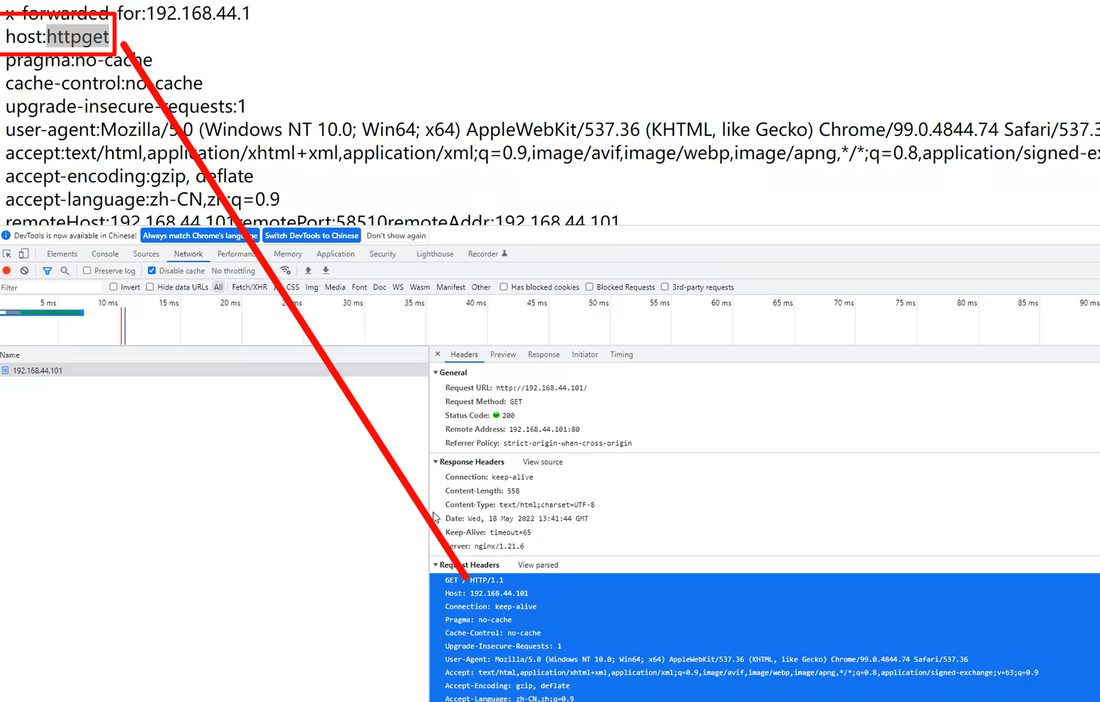
Task: Tick the Blocked Requests checkbox
Action: (x=589, y=287)
